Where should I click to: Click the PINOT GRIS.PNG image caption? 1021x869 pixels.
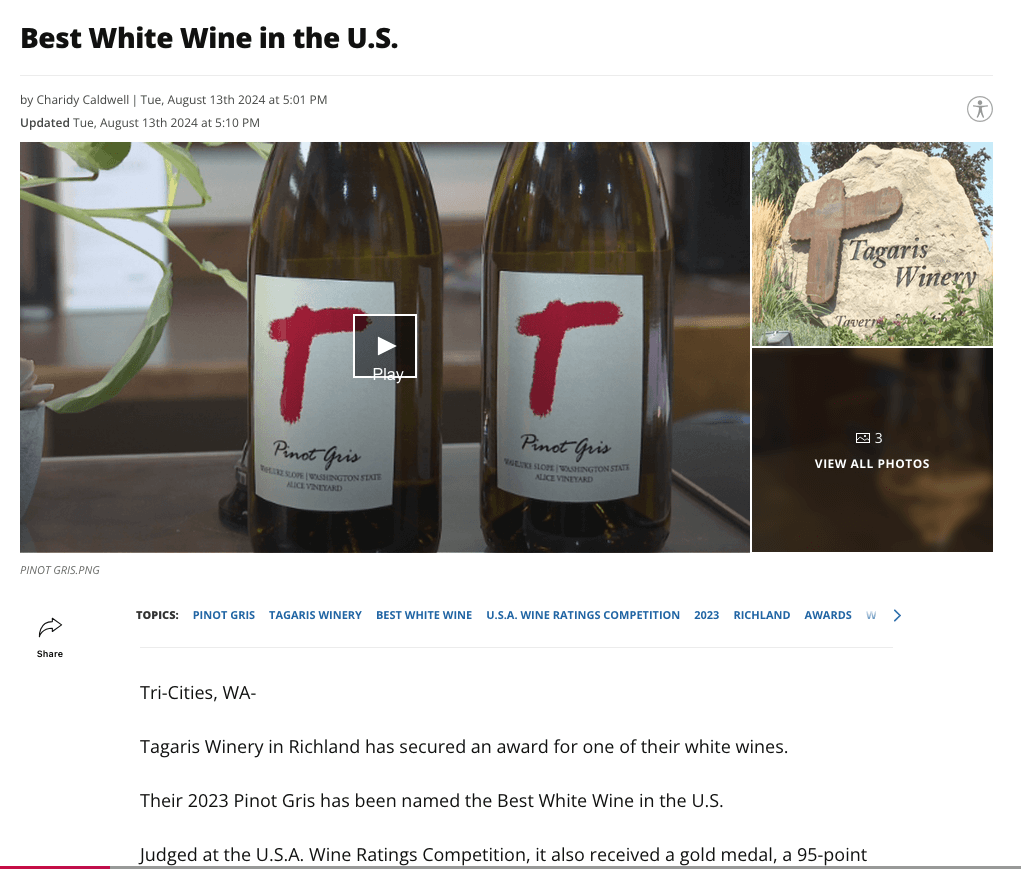pos(60,570)
